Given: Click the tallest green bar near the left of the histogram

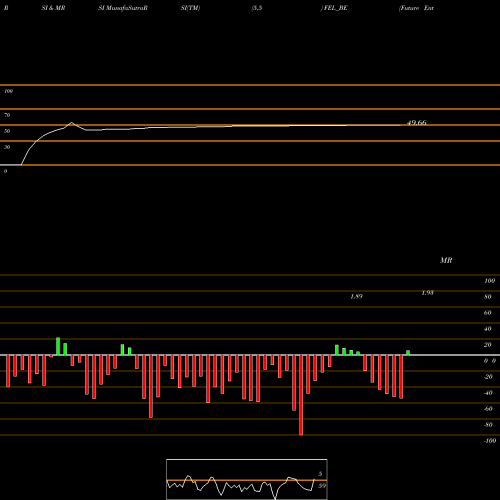Looking at the screenshot, I should coord(58,346).
